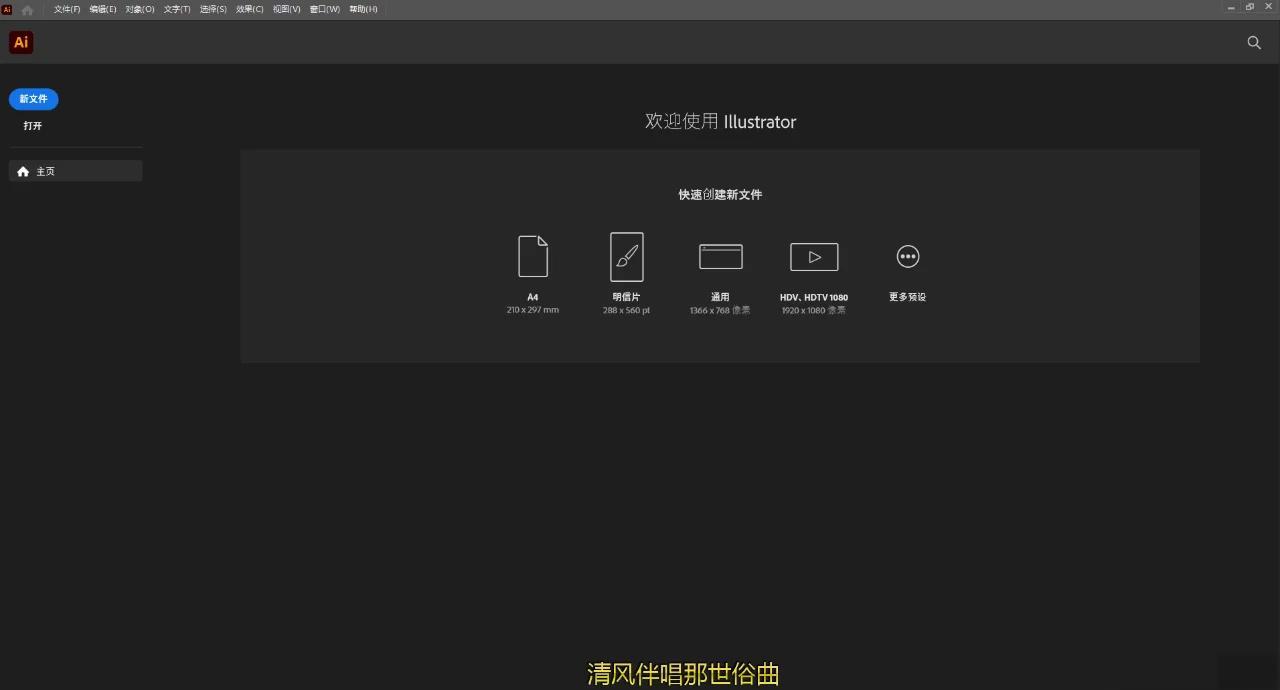Close the Illustrator window
Screen dimensions: 1280x690
[x=1270, y=7]
